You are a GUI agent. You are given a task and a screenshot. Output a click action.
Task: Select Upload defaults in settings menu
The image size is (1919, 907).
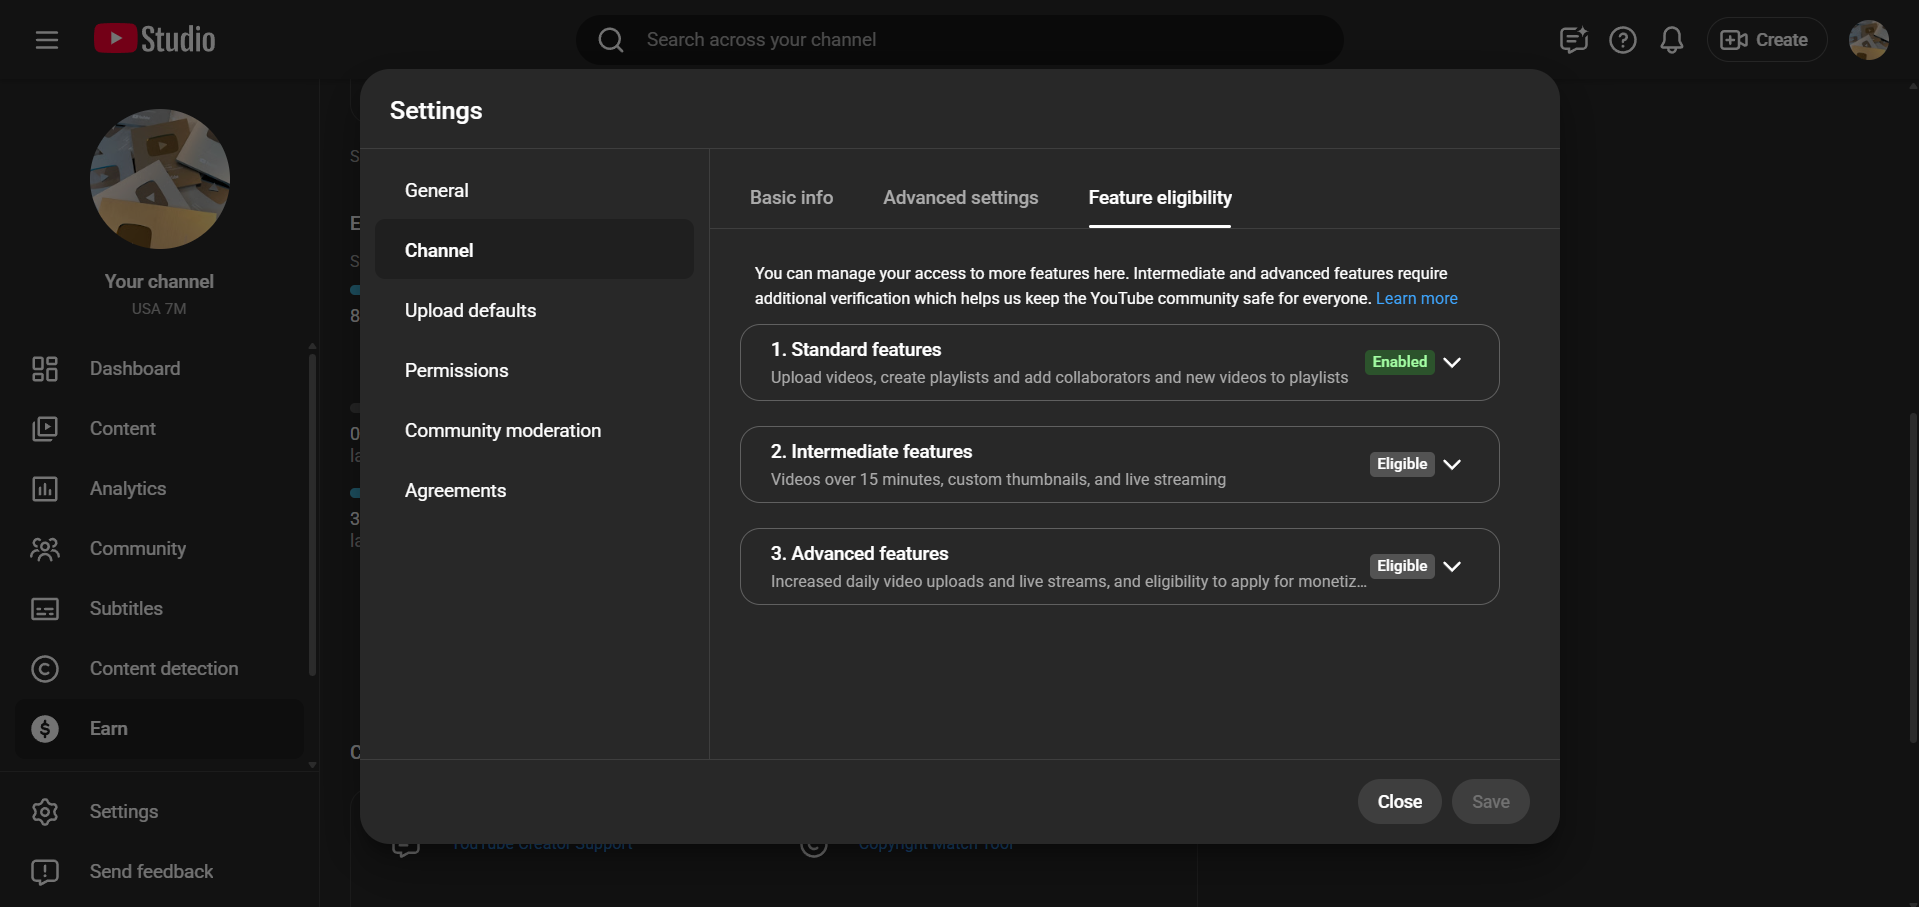470,311
